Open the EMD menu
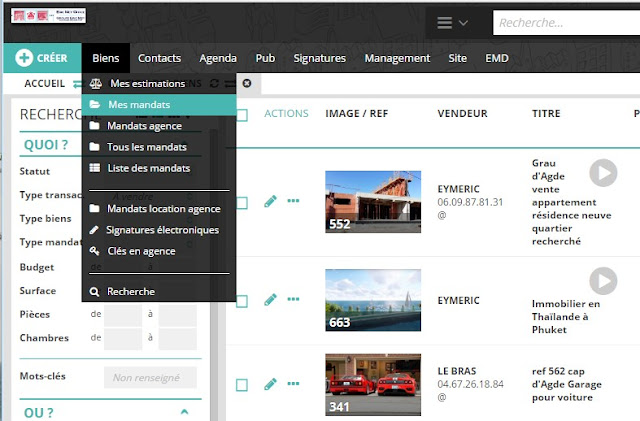 pos(497,58)
